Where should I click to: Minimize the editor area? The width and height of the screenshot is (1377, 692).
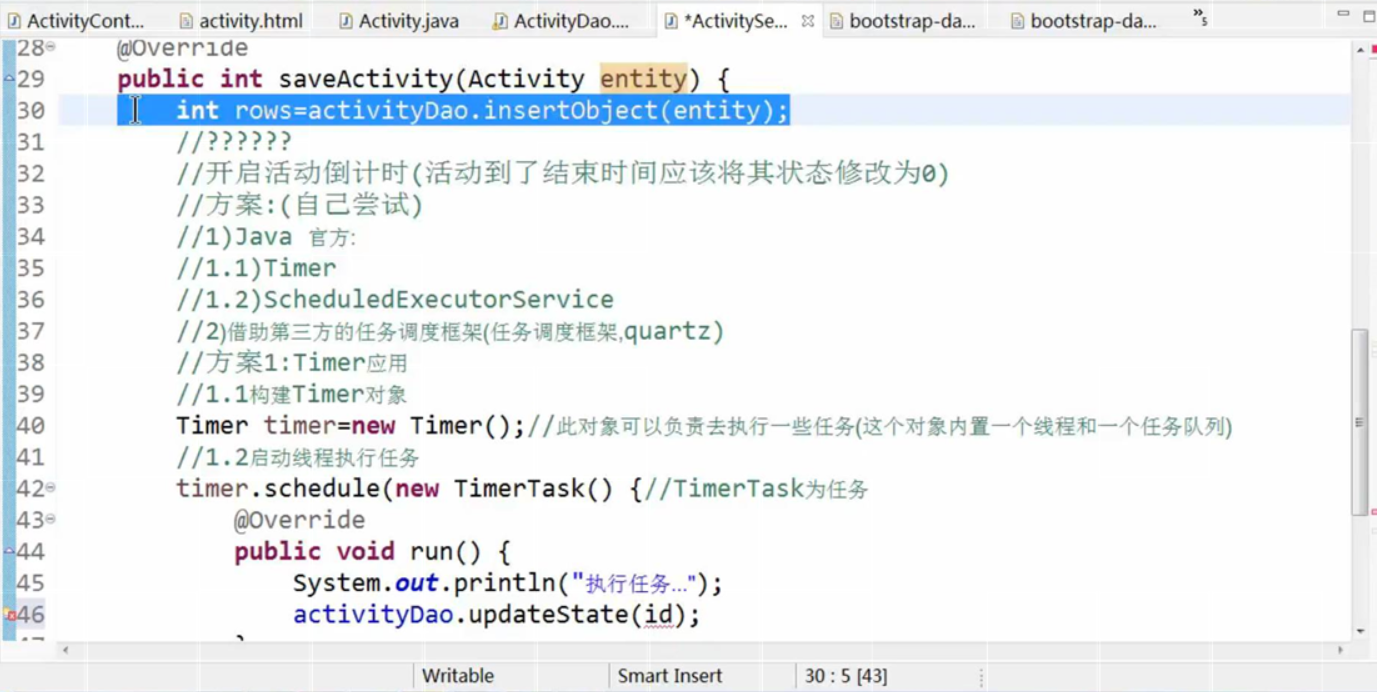[x=1343, y=15]
